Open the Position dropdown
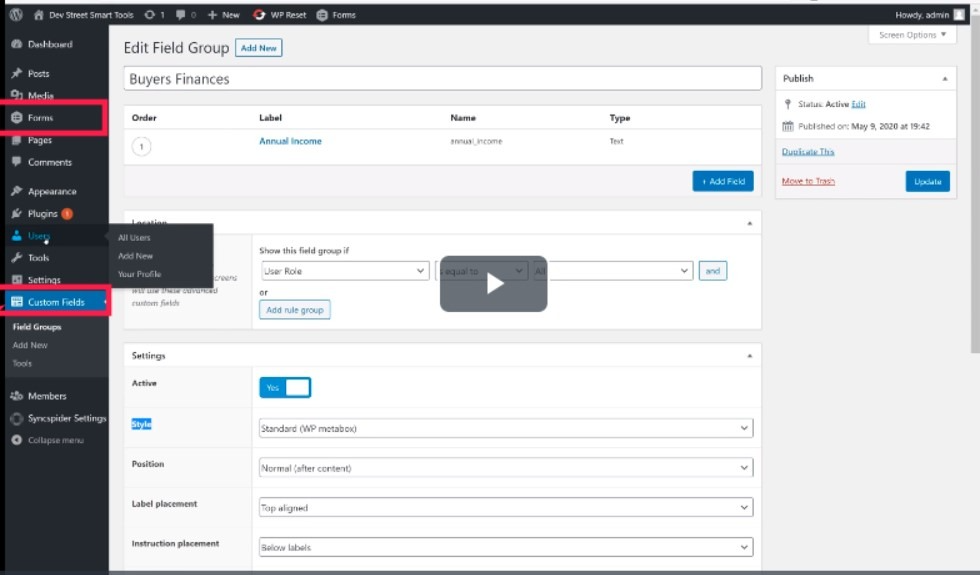Viewport: 980px width, 575px height. tap(506, 468)
